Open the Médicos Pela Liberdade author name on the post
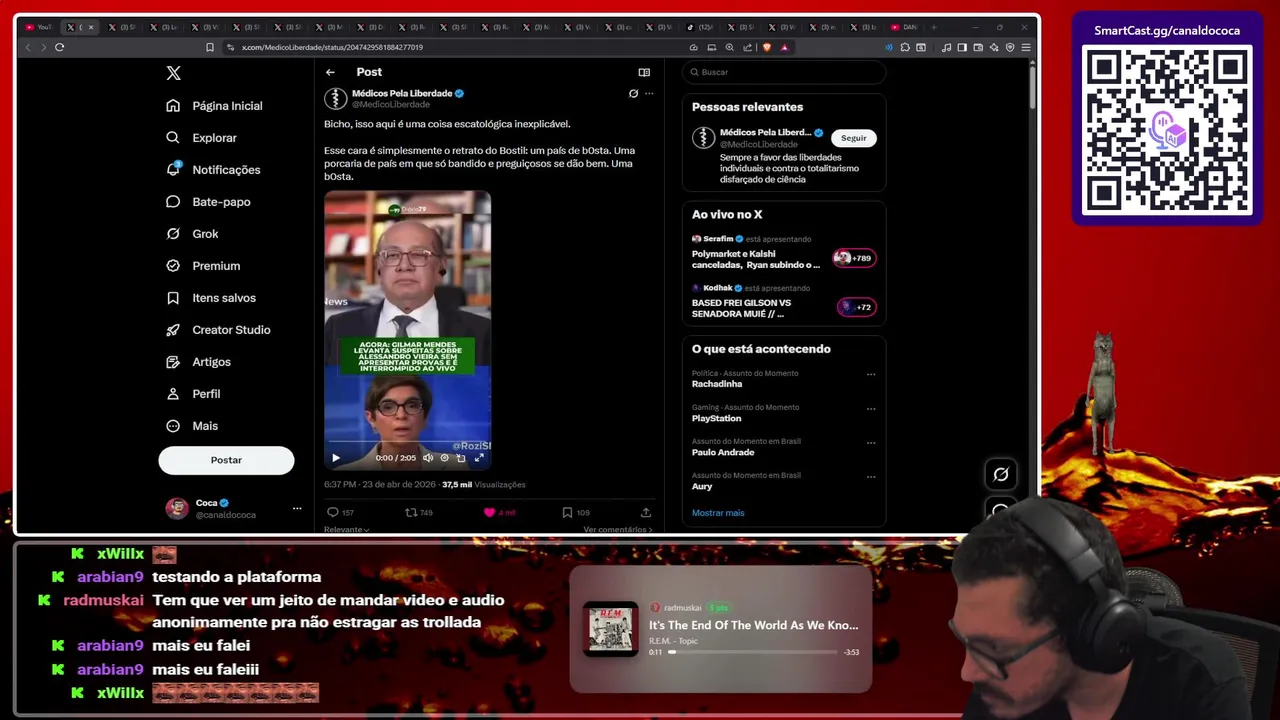 pos(402,93)
